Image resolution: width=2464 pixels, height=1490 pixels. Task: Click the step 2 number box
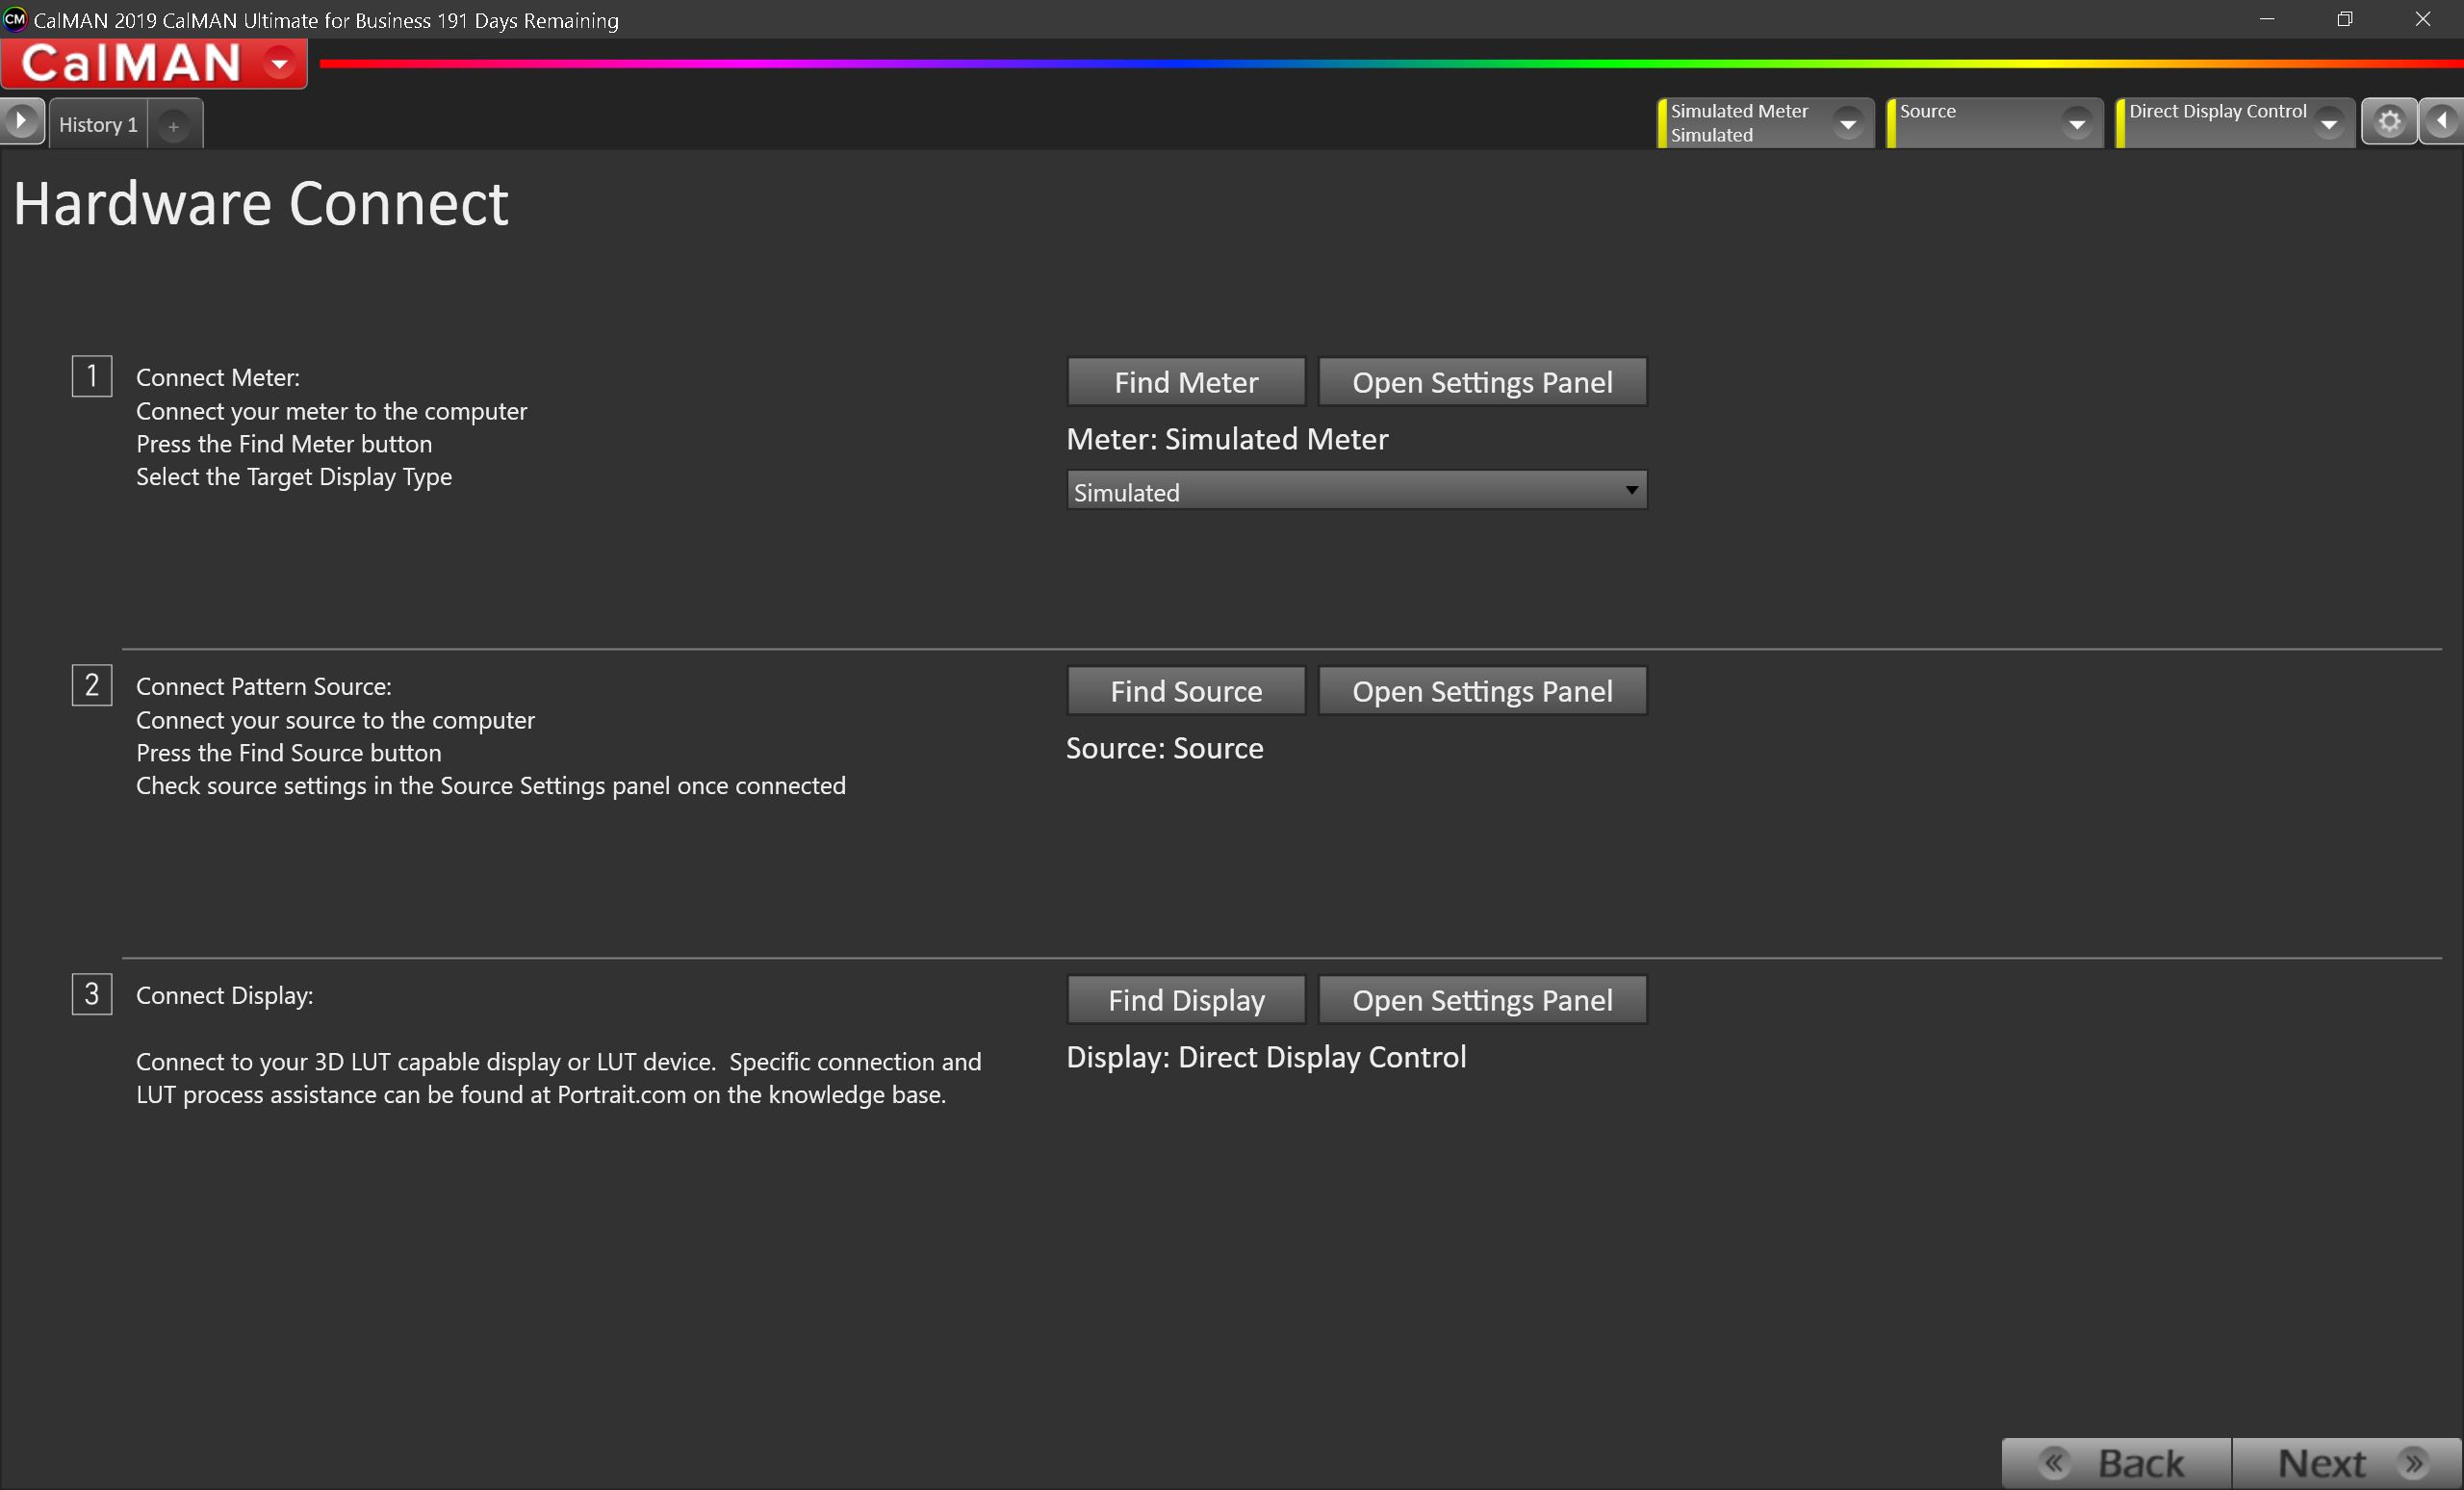(x=92, y=685)
